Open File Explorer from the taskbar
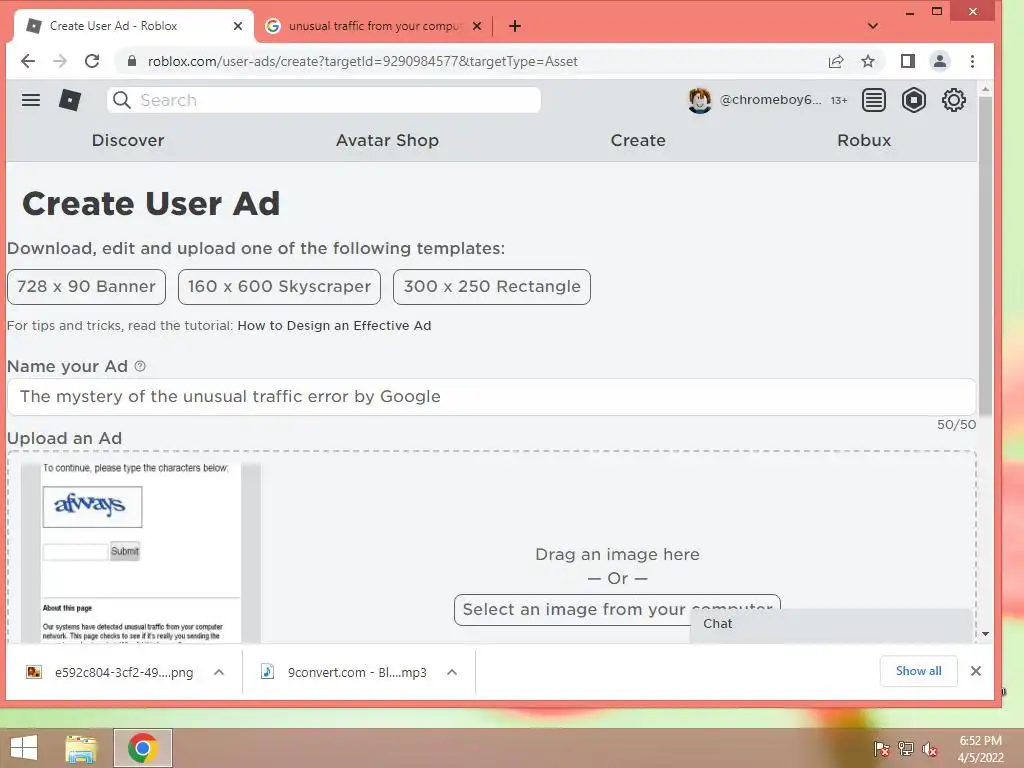Image resolution: width=1024 pixels, height=768 pixels. pos(81,748)
